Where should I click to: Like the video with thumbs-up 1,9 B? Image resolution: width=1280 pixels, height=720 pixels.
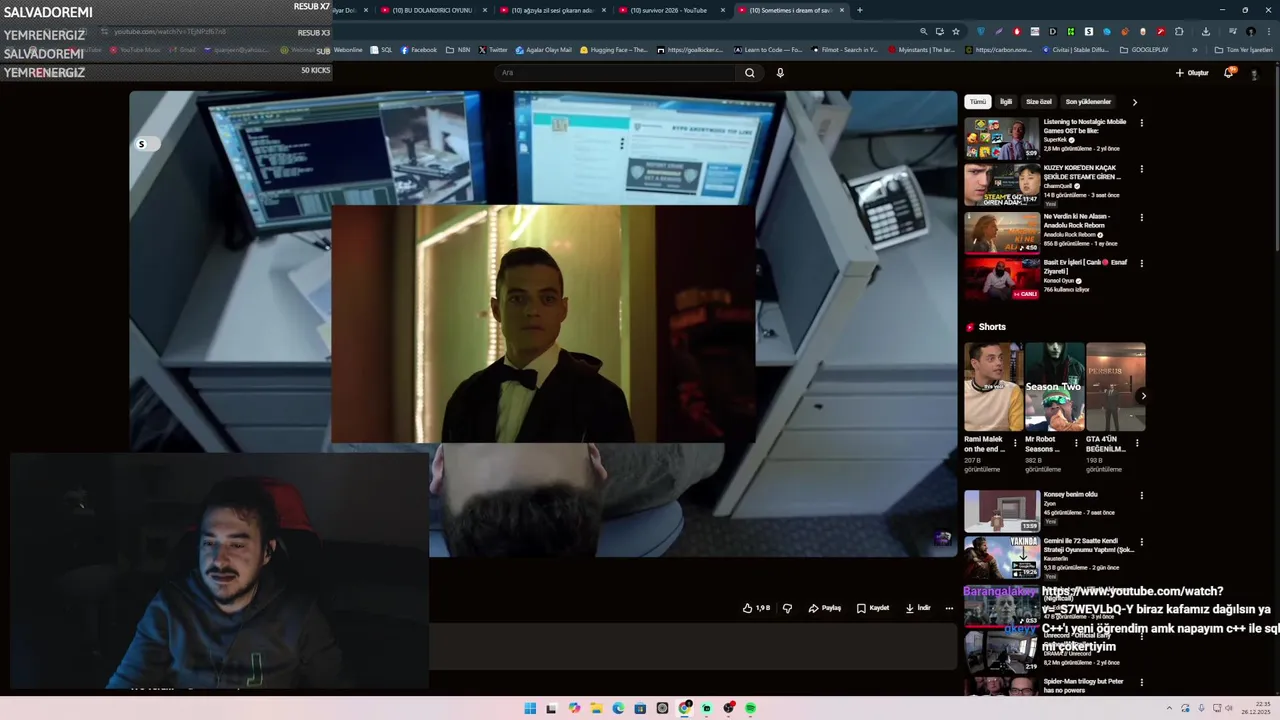(x=756, y=608)
